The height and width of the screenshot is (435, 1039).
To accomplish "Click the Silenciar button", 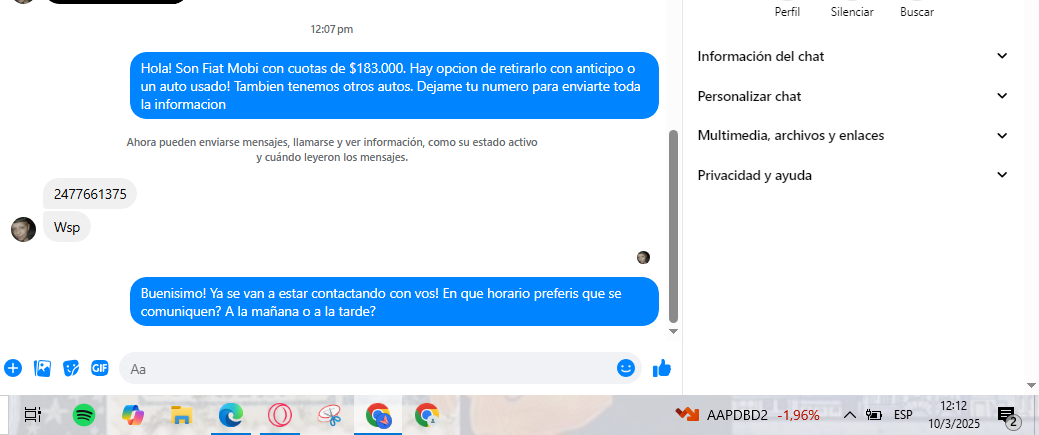I will point(852,12).
